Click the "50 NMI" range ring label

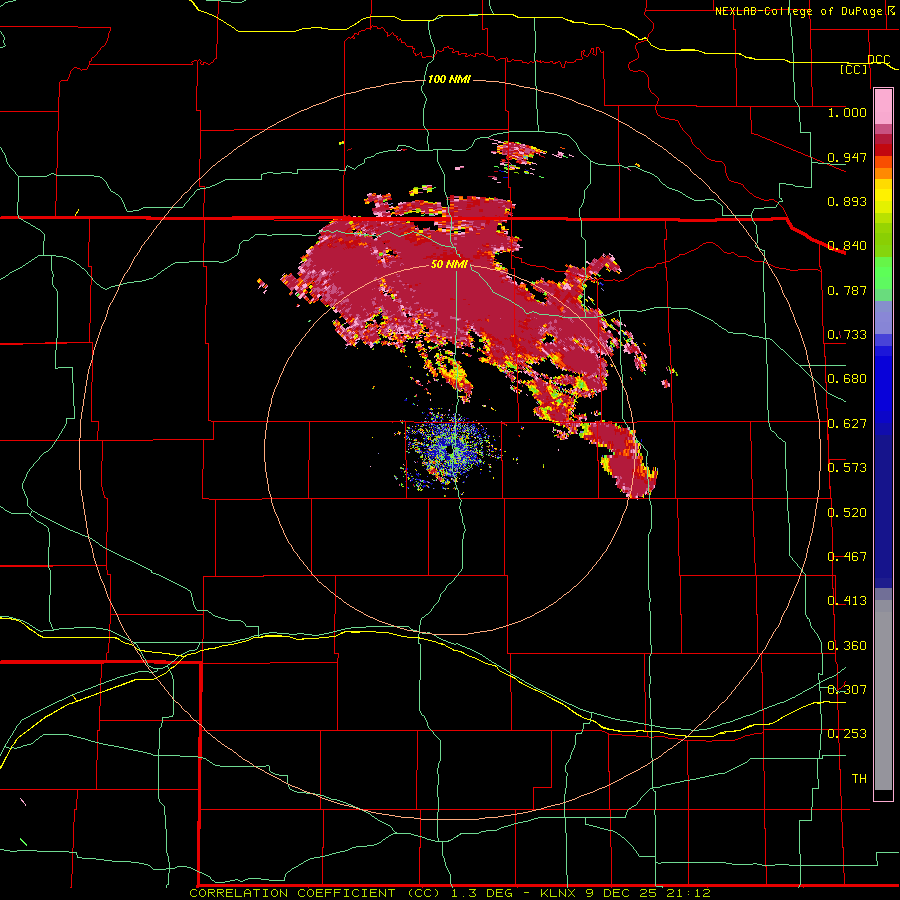pyautogui.click(x=449, y=264)
